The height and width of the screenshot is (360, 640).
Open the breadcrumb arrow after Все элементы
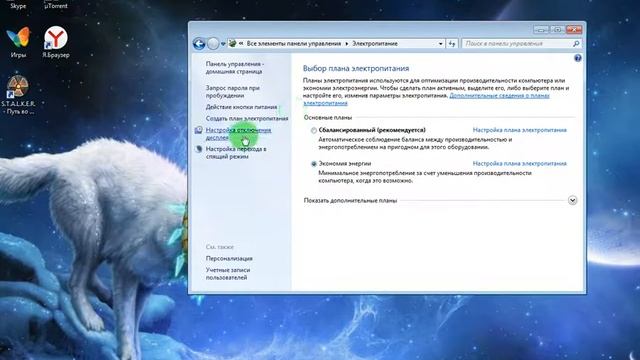tap(347, 44)
